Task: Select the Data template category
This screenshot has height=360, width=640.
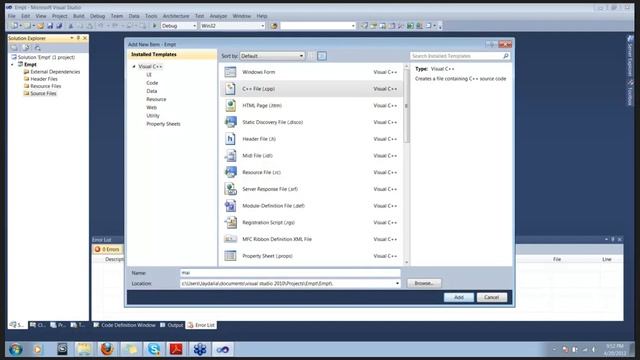Action: click(x=152, y=91)
